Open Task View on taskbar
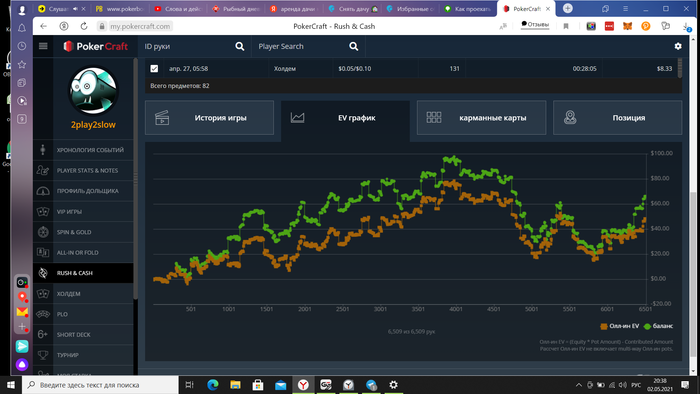Viewport: 700px width, 394px height. 189,385
